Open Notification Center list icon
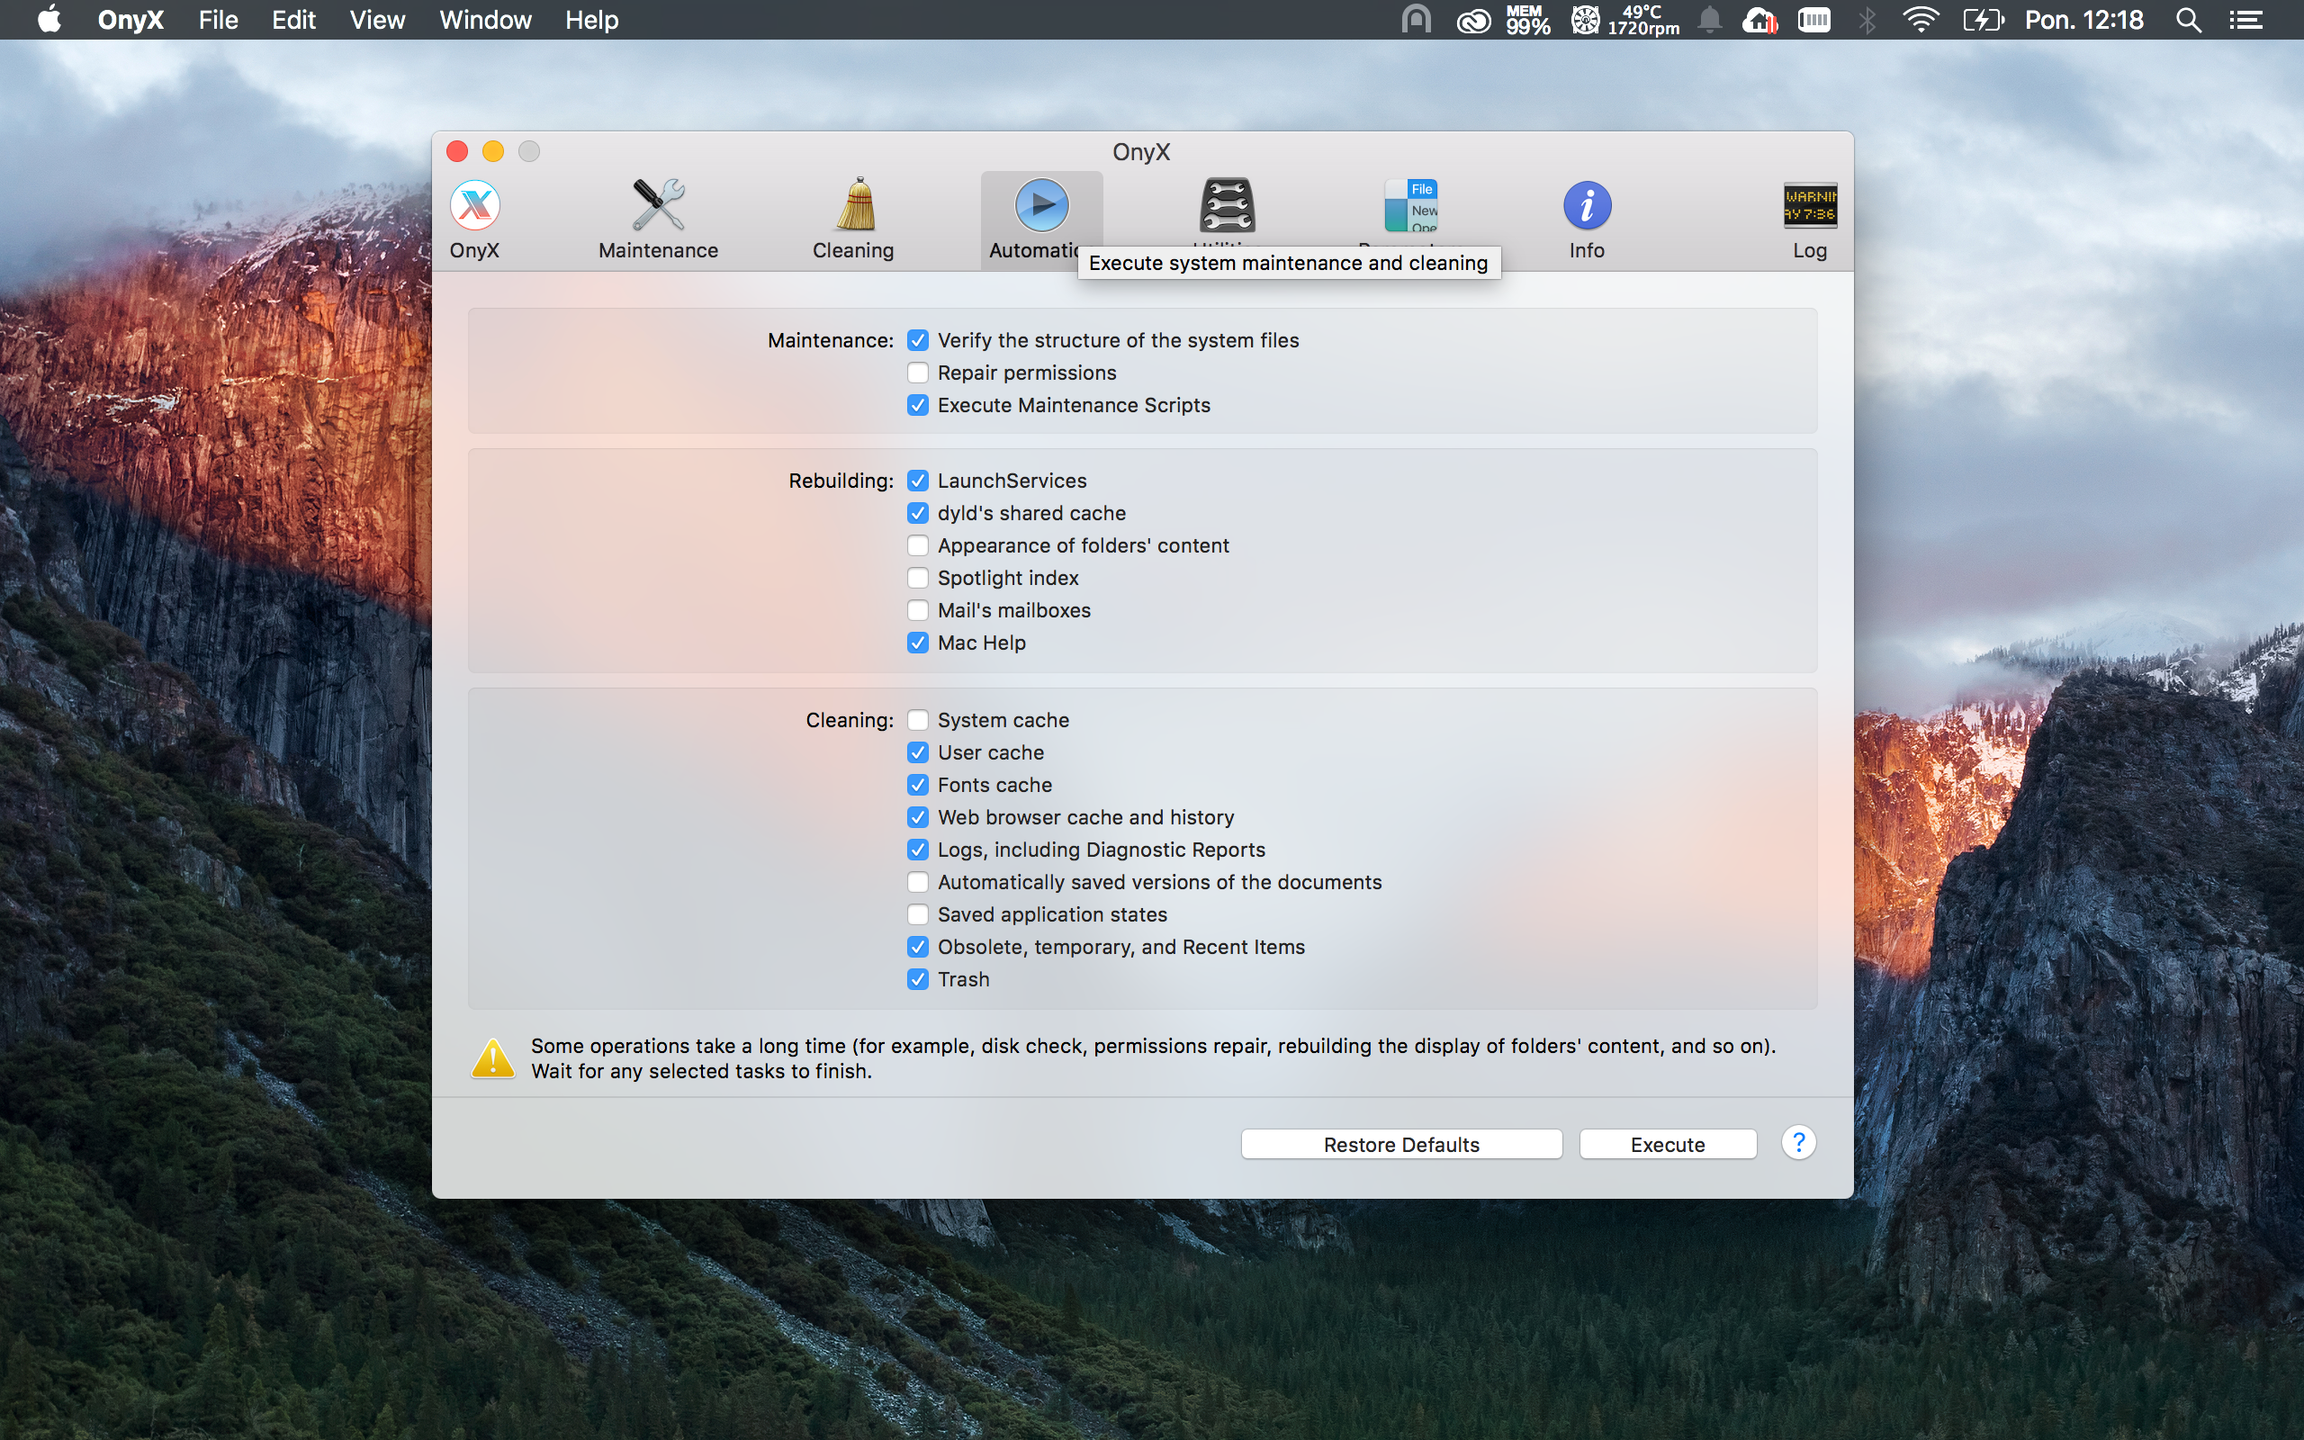 [x=2246, y=20]
